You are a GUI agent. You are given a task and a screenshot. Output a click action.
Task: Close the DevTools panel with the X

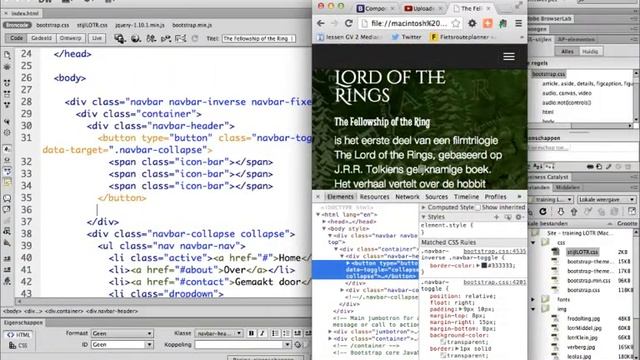point(318,197)
